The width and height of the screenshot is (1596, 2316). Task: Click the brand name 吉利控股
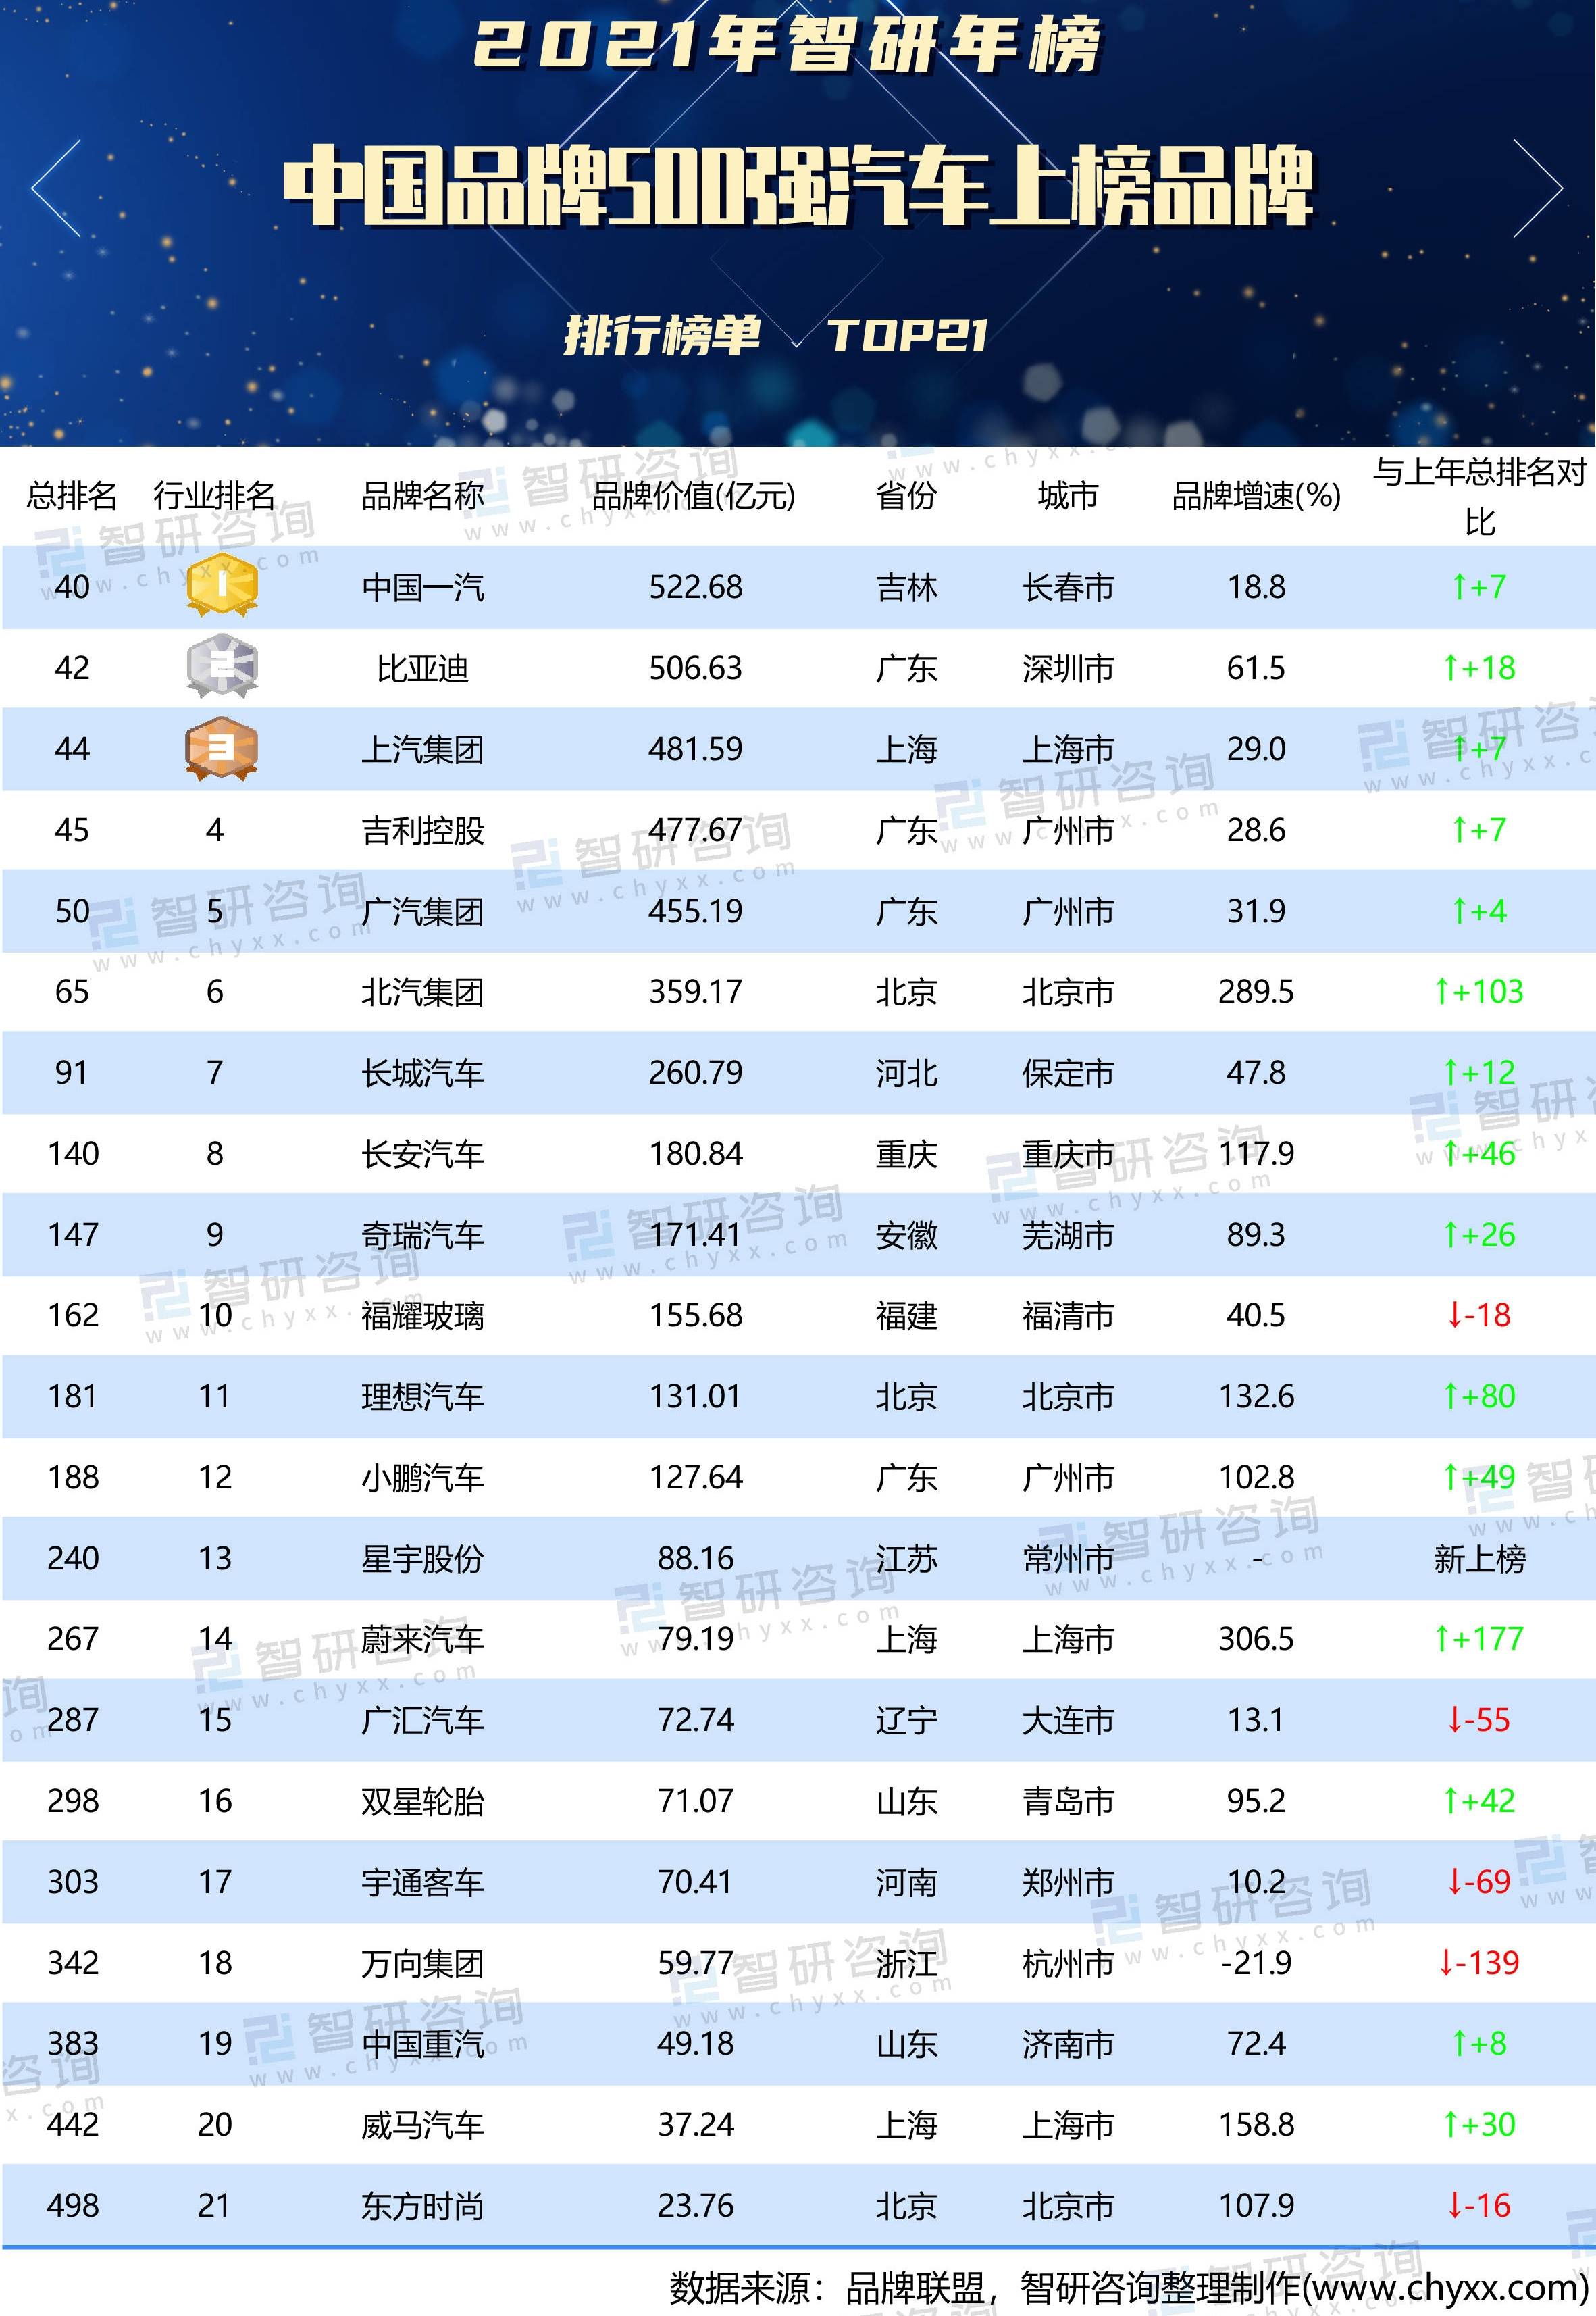pyautogui.click(x=422, y=830)
